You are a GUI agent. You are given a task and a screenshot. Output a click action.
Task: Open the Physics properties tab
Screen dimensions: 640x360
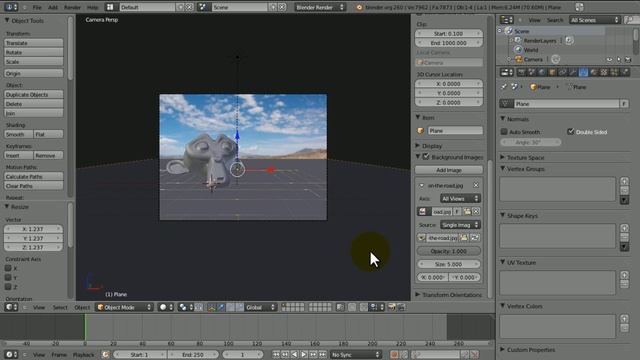[625, 72]
